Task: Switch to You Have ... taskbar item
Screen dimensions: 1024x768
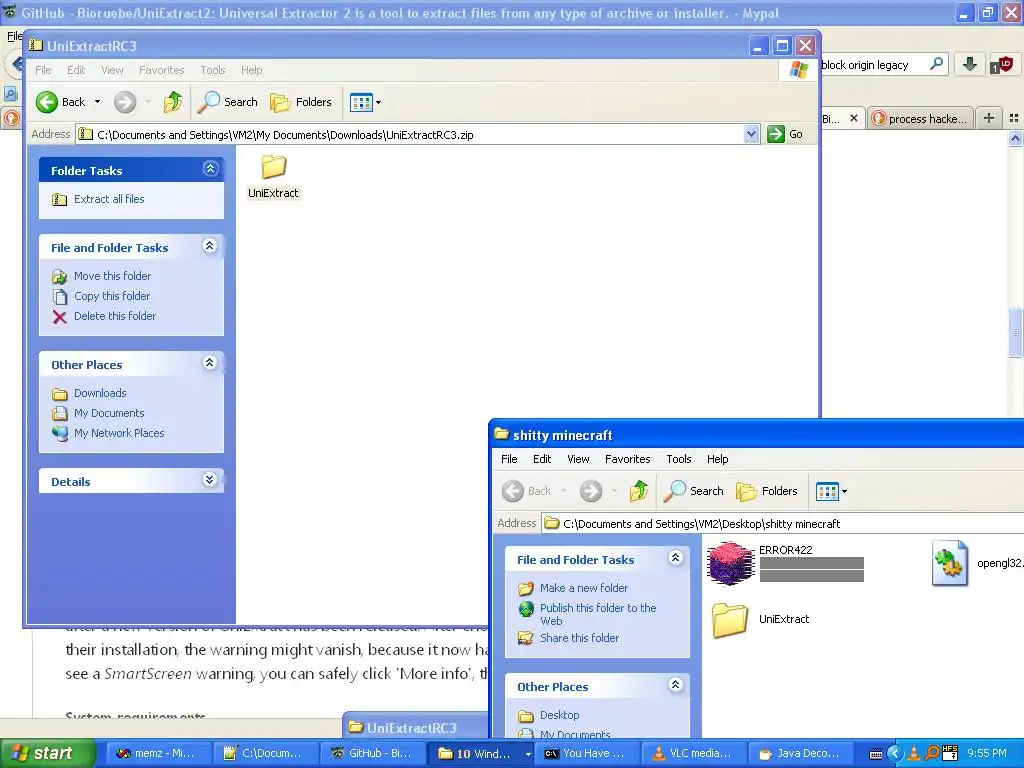Action: 588,754
